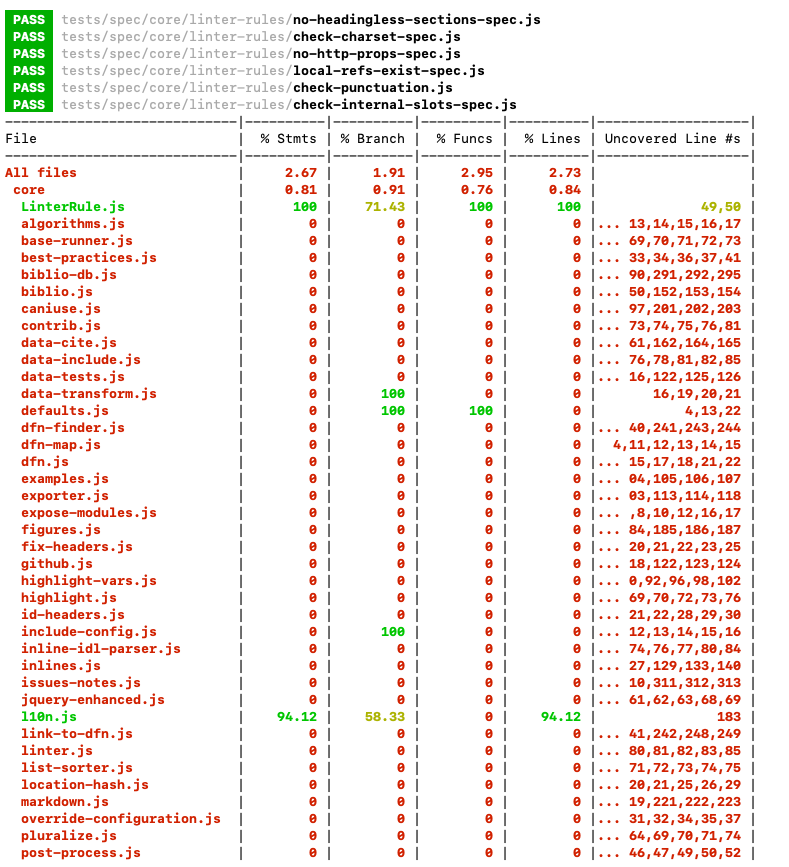Click the % Stmts column header
Viewport: 789px width, 867px height.
tap(289, 139)
